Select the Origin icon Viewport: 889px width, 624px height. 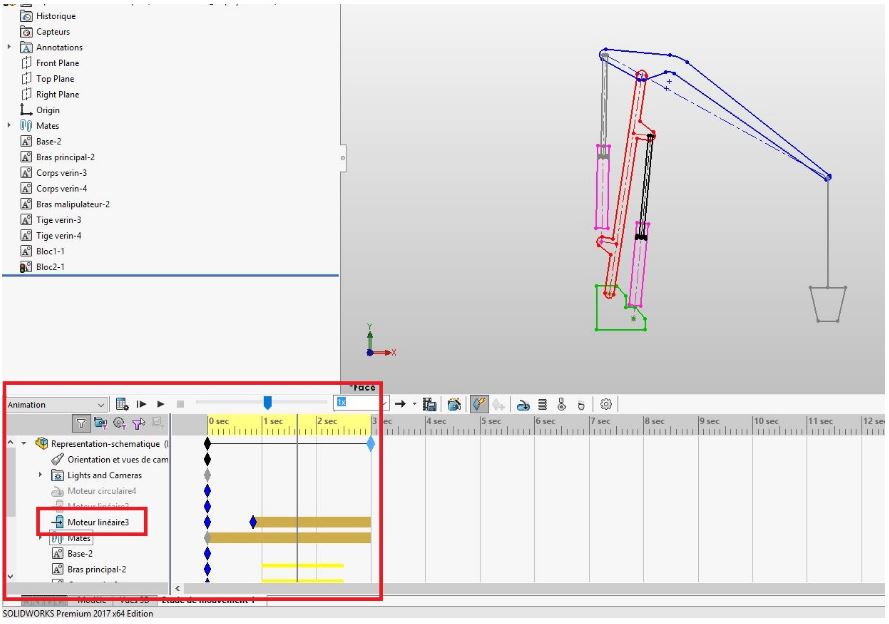tap(26, 109)
